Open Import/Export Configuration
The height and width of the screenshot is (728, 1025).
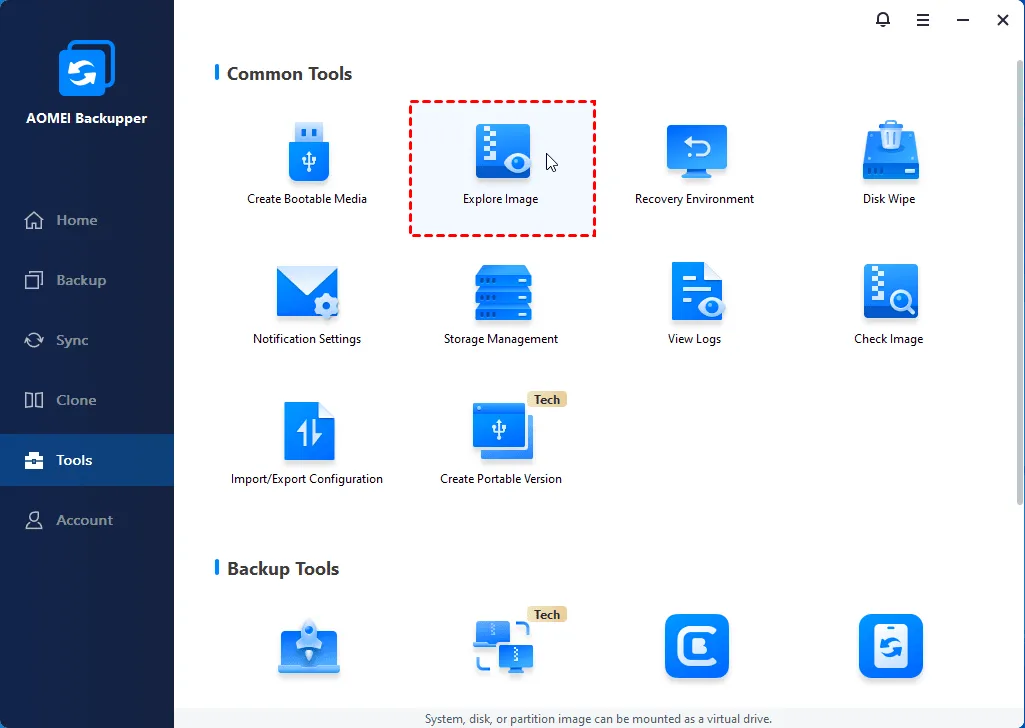pos(307,433)
